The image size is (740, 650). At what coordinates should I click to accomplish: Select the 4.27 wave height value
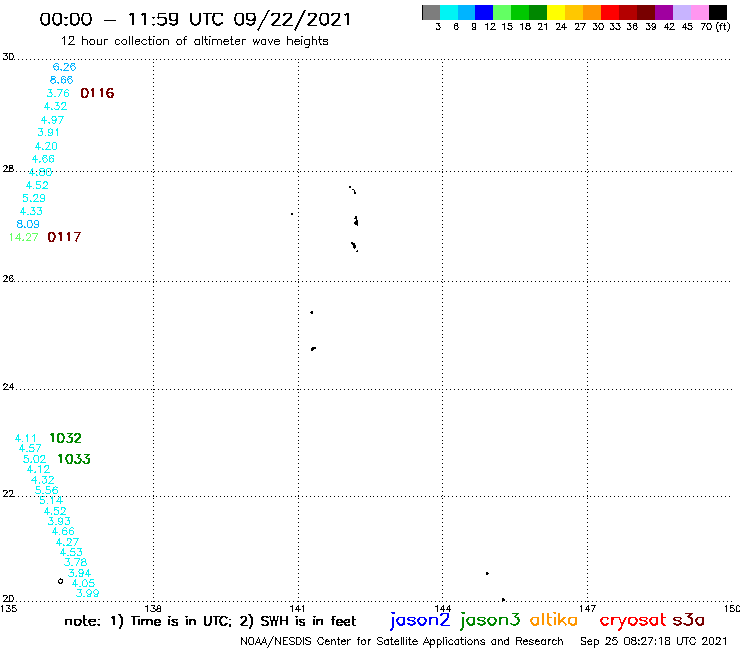click(x=67, y=542)
